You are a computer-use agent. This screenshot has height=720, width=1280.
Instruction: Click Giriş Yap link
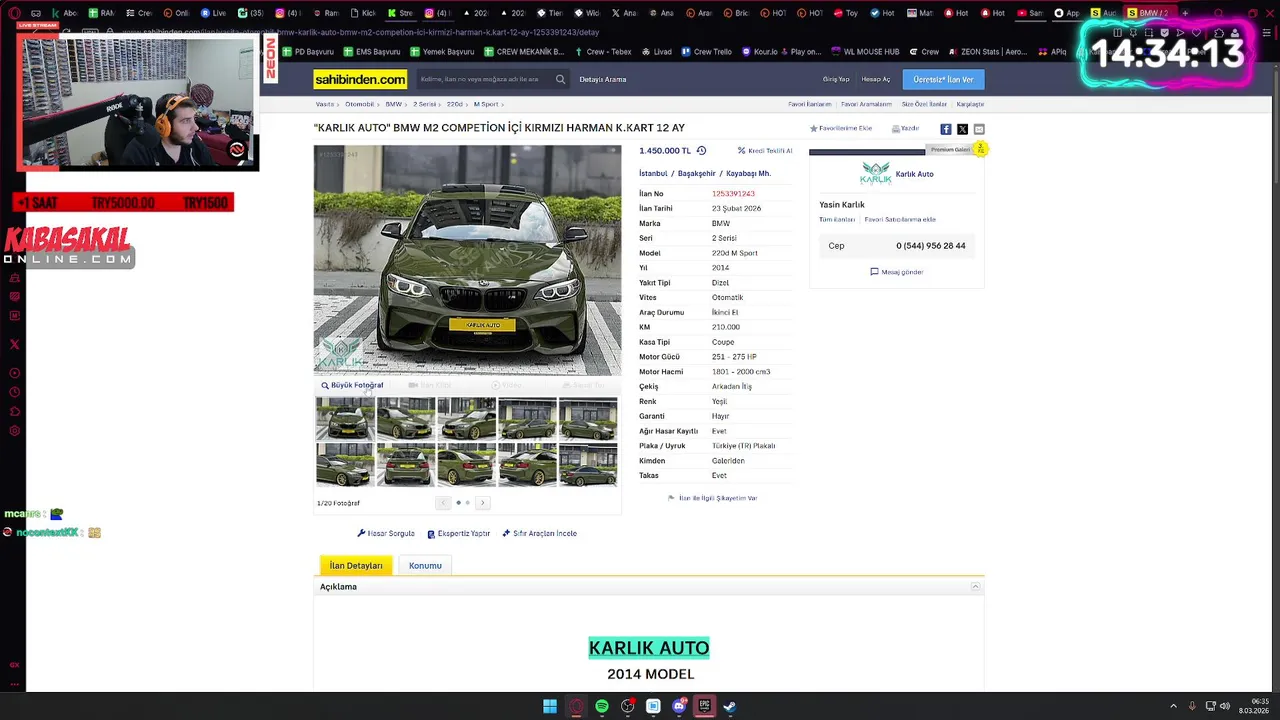[836, 79]
